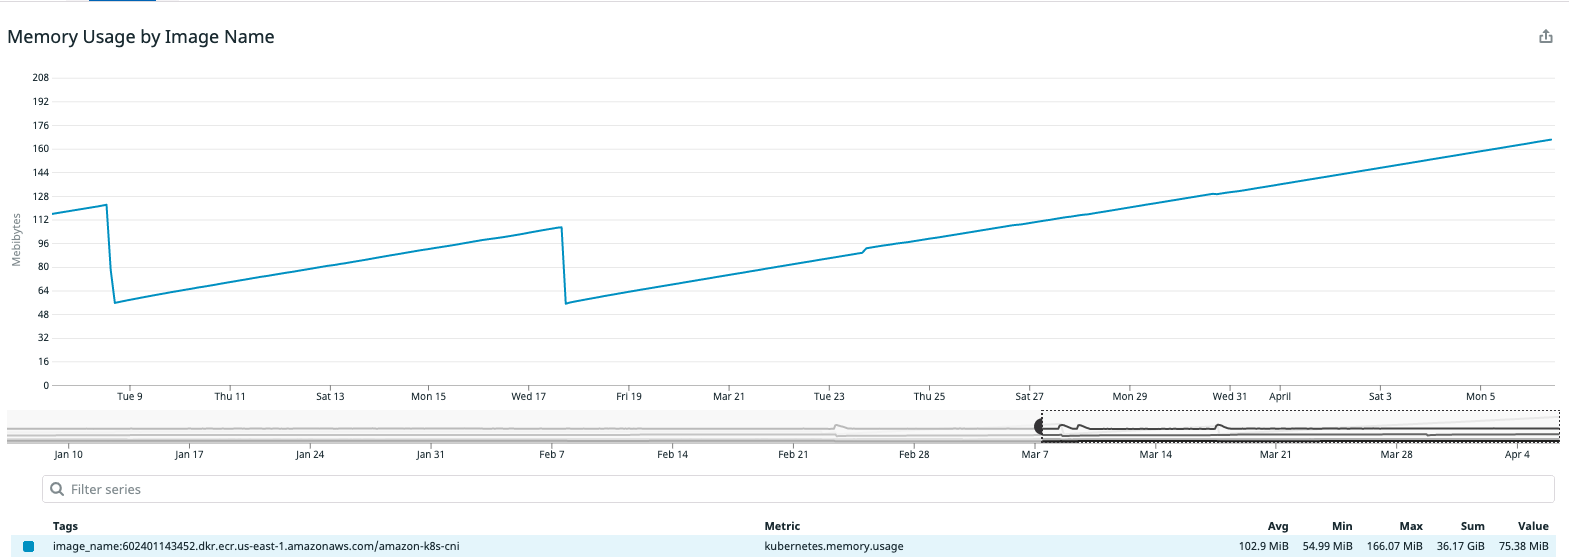The height and width of the screenshot is (558, 1569).
Task: Click the Wed 17 x-axis label
Action: (529, 396)
